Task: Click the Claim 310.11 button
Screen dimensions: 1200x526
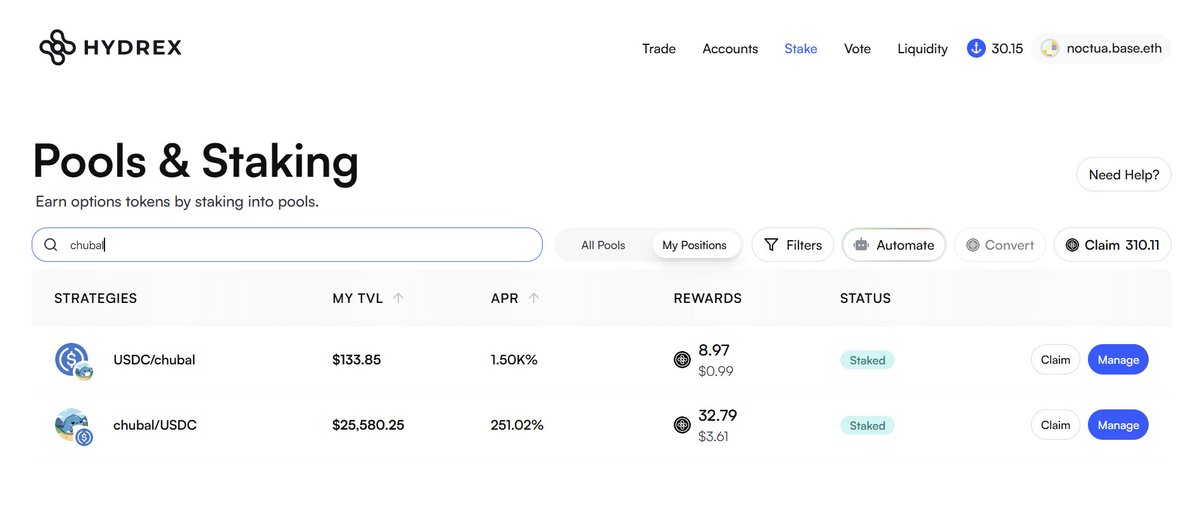Action: coord(1112,245)
